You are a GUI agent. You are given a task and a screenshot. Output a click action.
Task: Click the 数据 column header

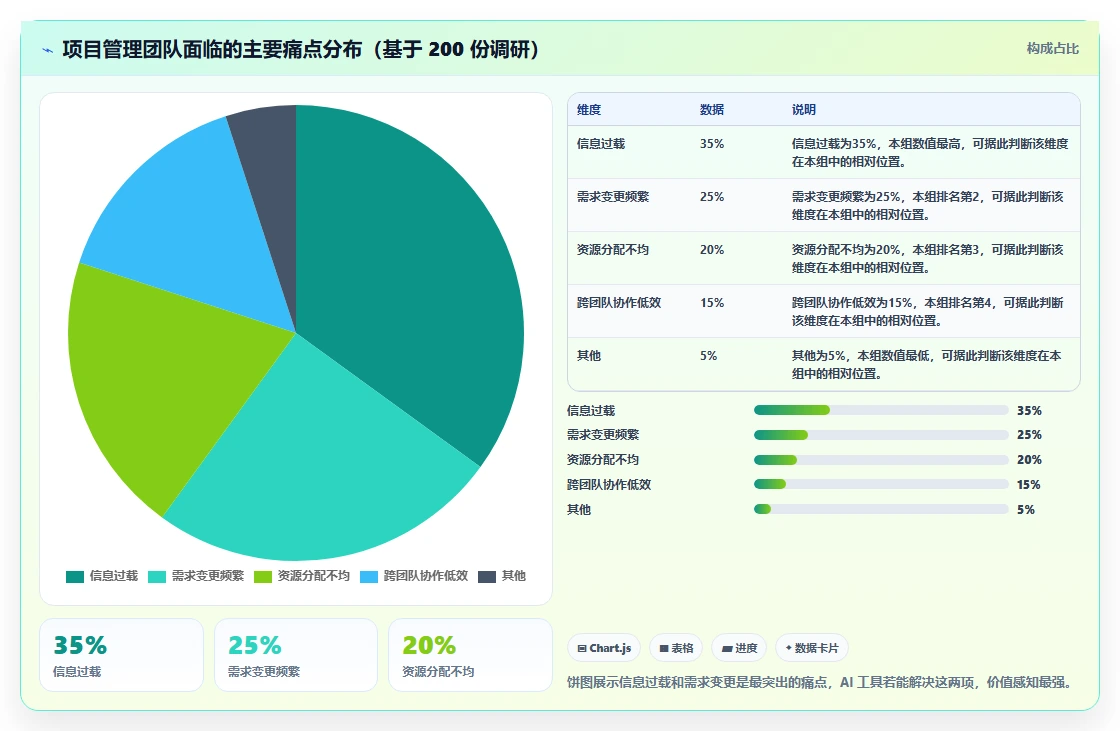pyautogui.click(x=711, y=110)
